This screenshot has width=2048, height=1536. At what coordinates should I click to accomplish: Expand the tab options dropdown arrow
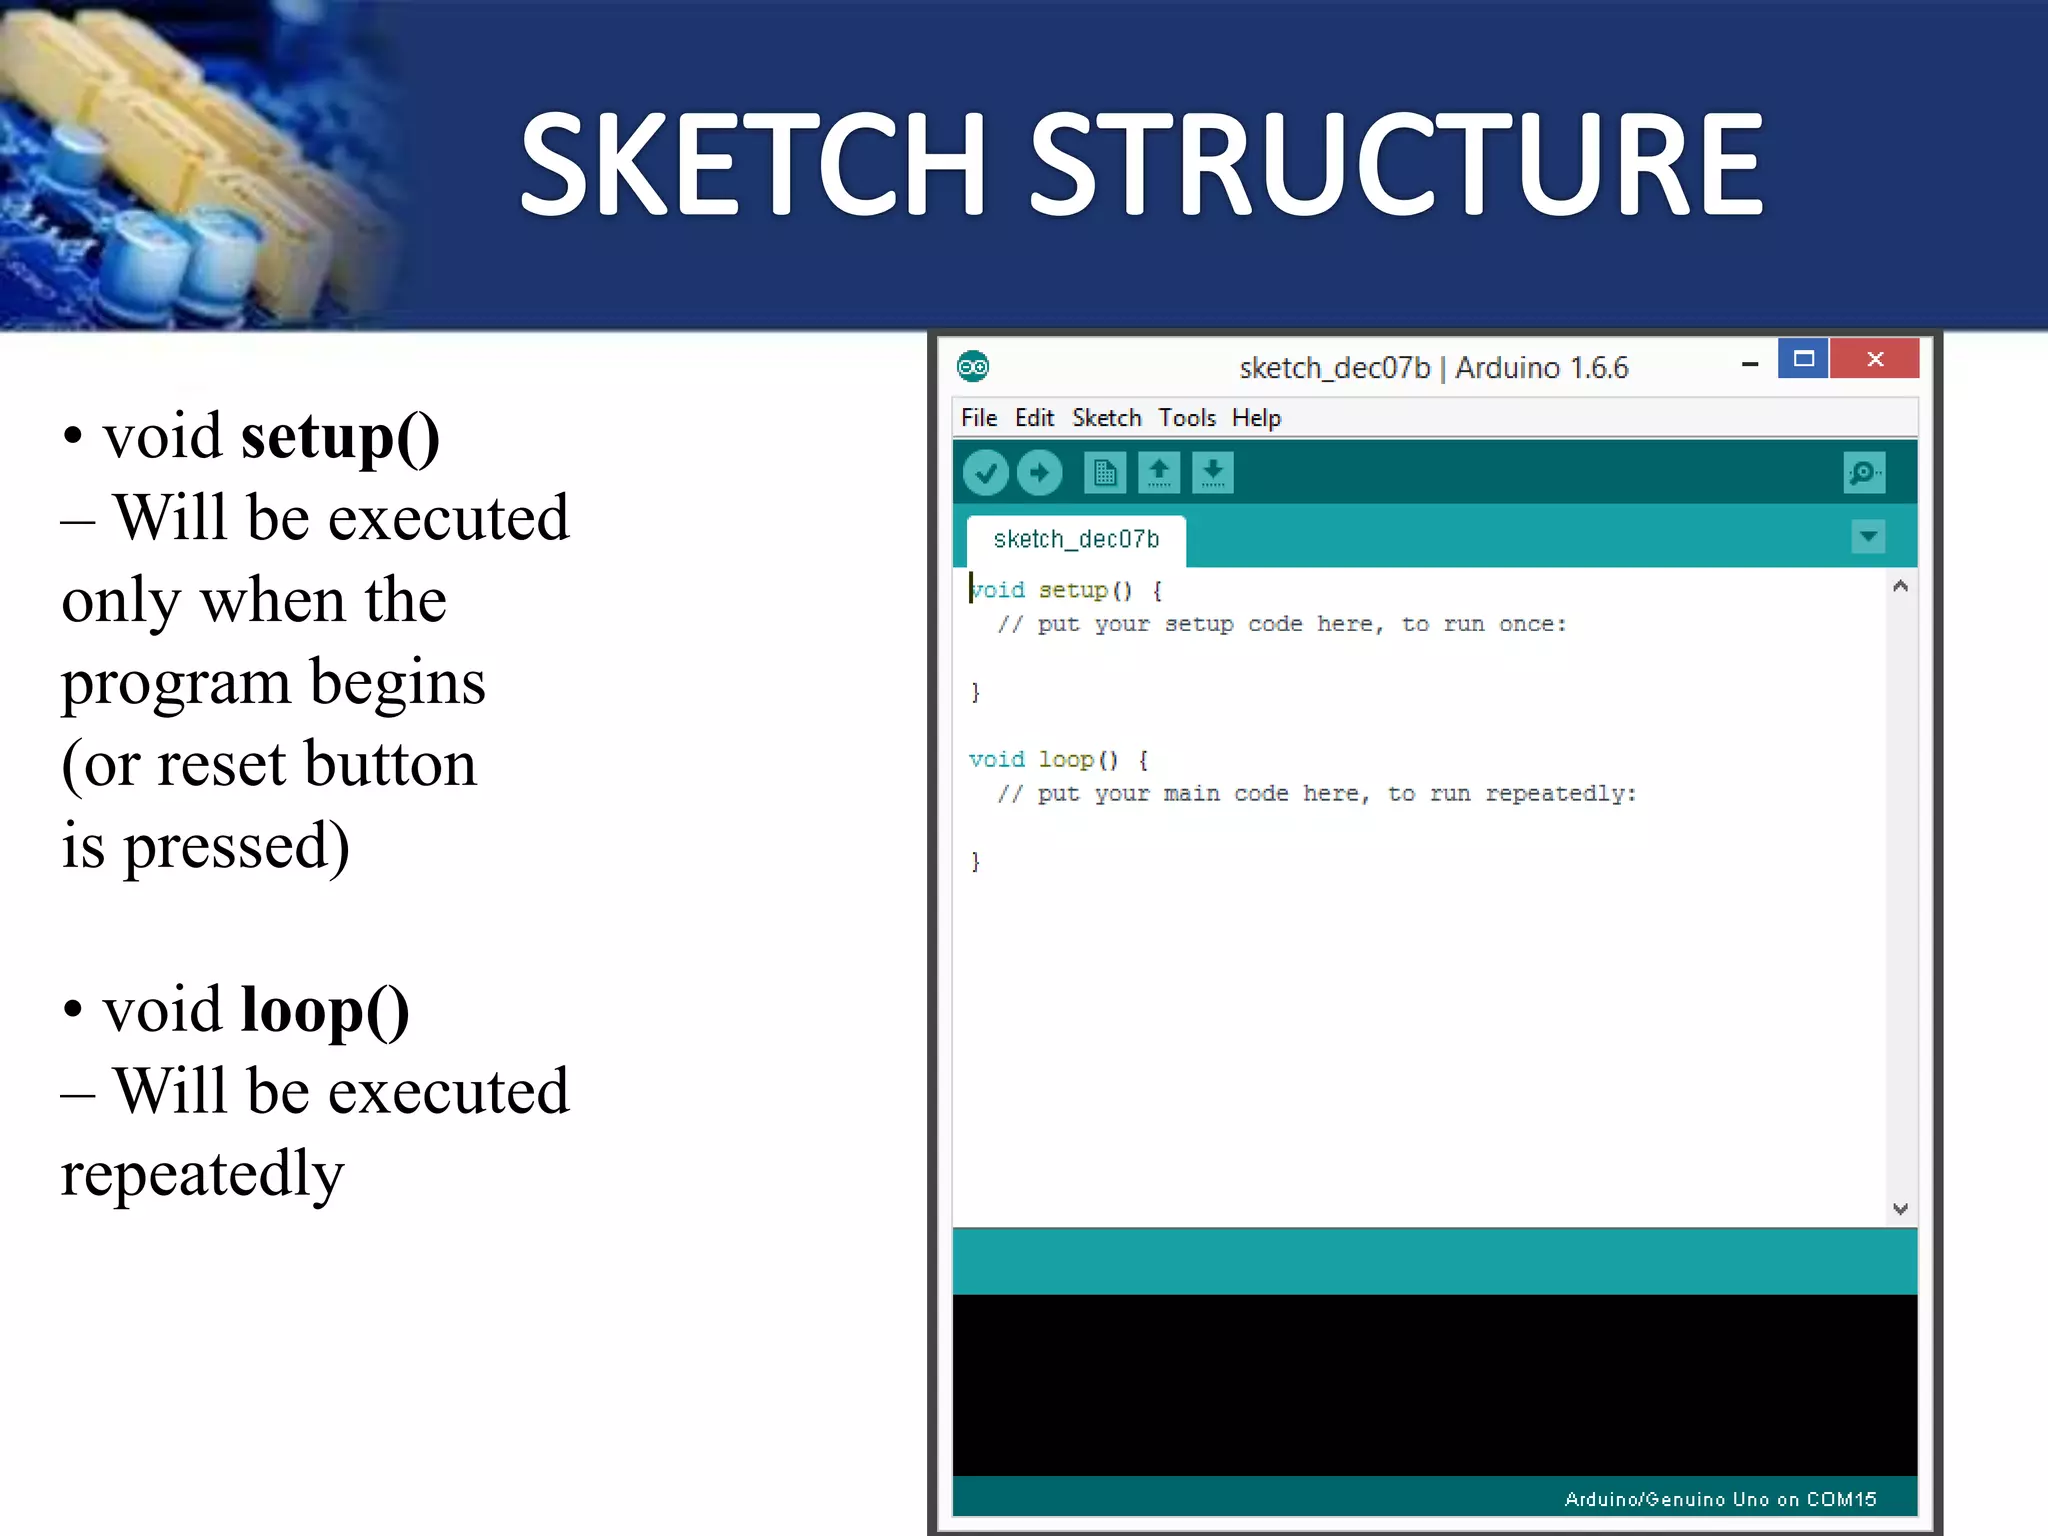coord(1867,537)
